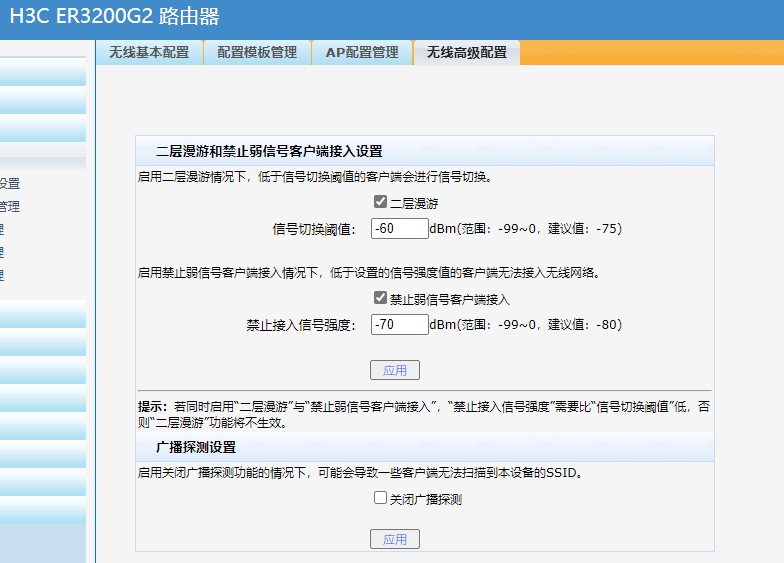This screenshot has height=563, width=784.
Task: Click the 禁止接入信号强度 range hint with 建议值 -80
Action: click(526, 324)
